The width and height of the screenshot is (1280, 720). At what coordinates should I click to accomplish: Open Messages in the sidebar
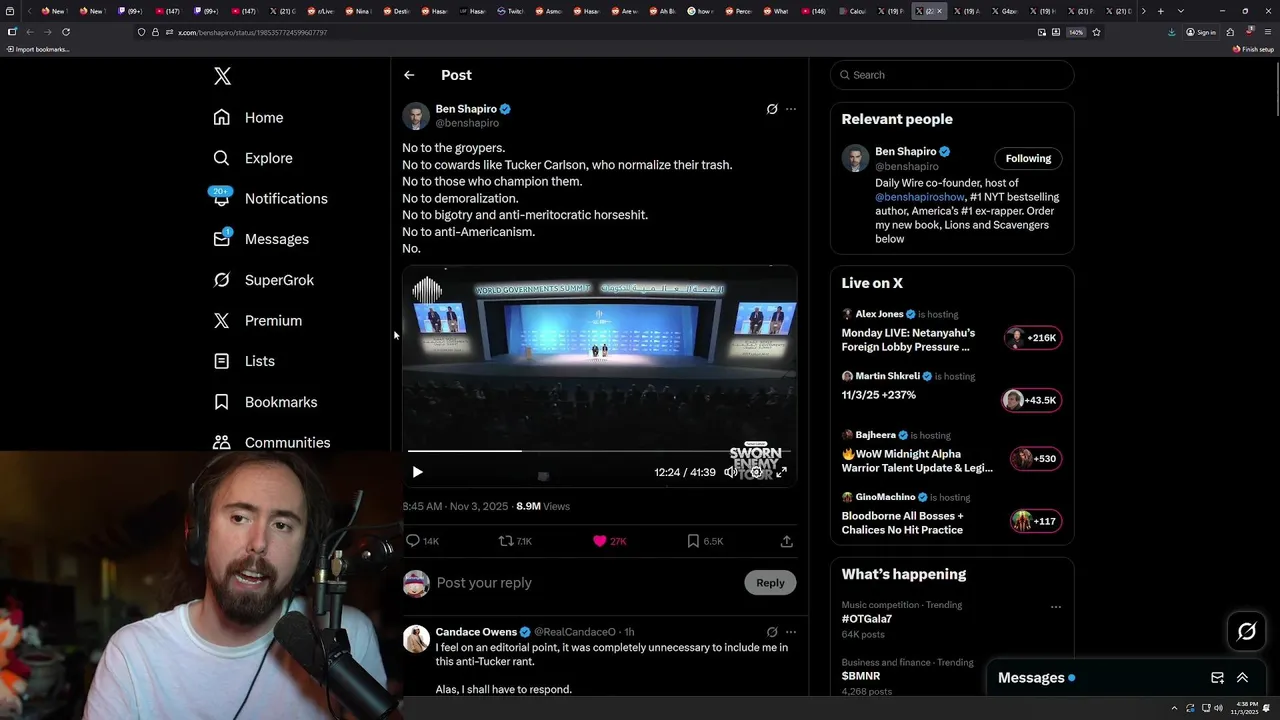[260, 239]
